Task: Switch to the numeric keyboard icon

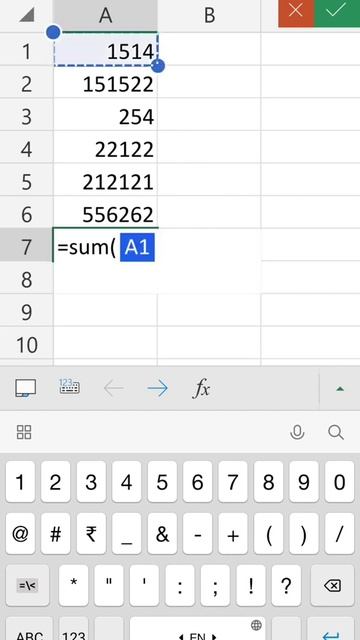Action: pos(69,386)
